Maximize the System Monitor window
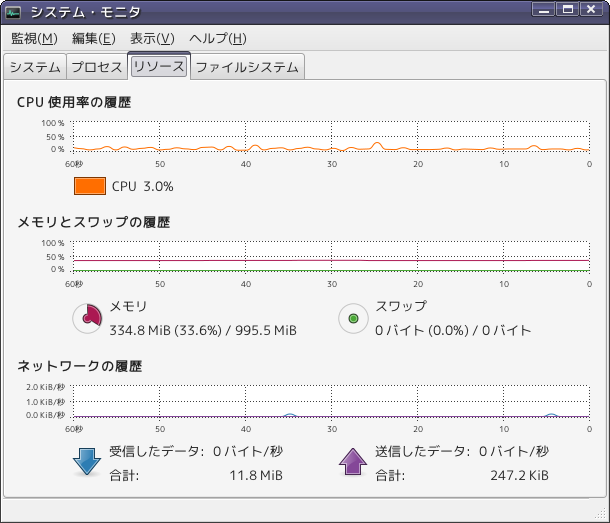The width and height of the screenshot is (610, 523). (568, 9)
